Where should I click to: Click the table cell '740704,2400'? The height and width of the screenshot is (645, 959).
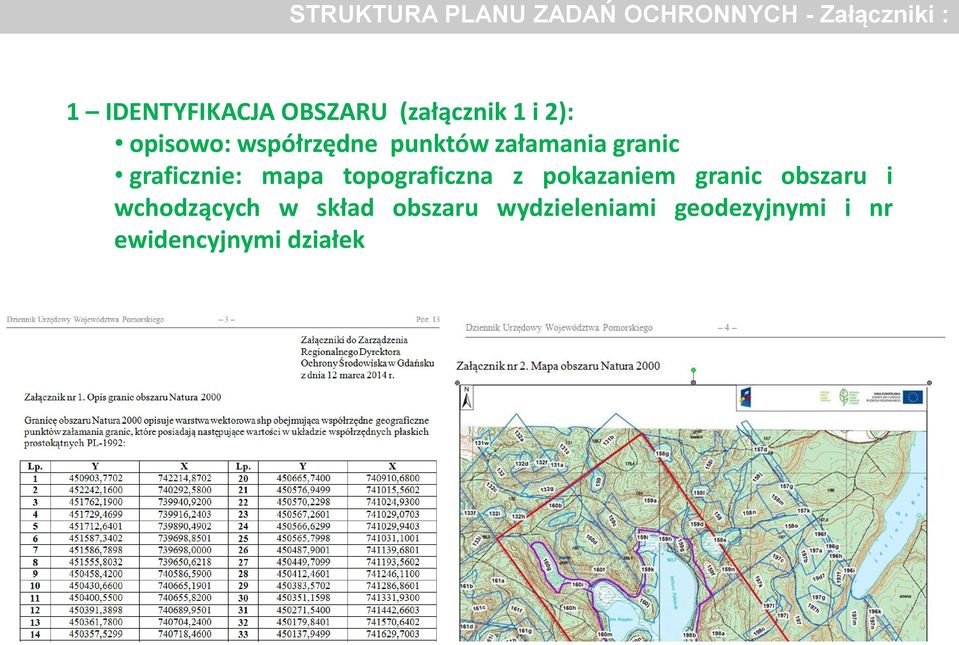point(185,622)
